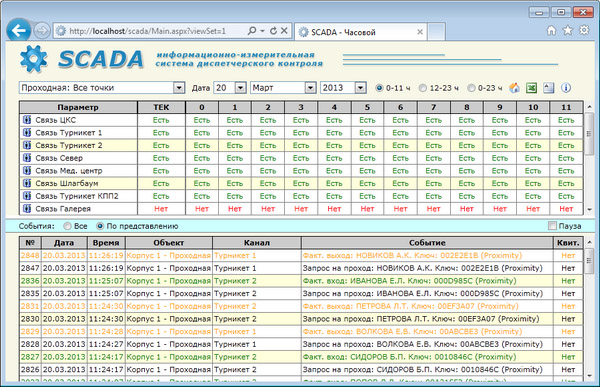
Task: Click the SCADA home toolbar icon
Action: [x=514, y=88]
